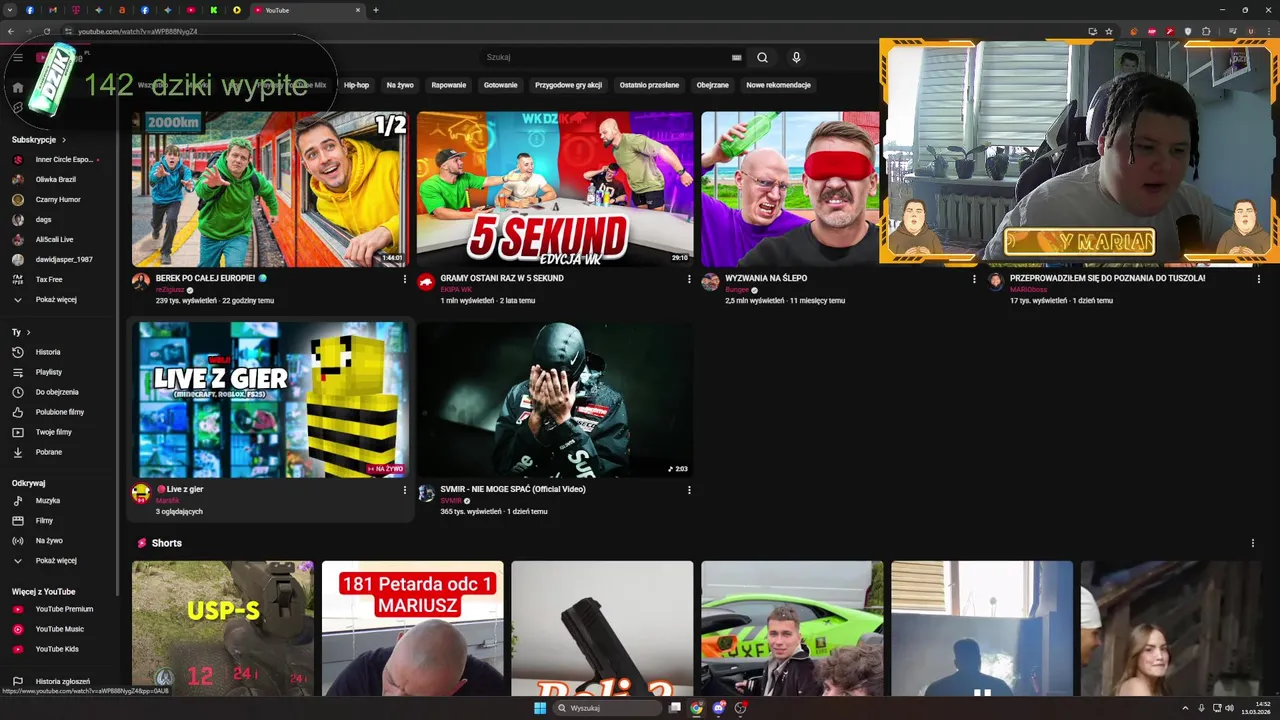Open the Subskrypcje section chevron
This screenshot has height=720, width=1280.
pos(64,140)
